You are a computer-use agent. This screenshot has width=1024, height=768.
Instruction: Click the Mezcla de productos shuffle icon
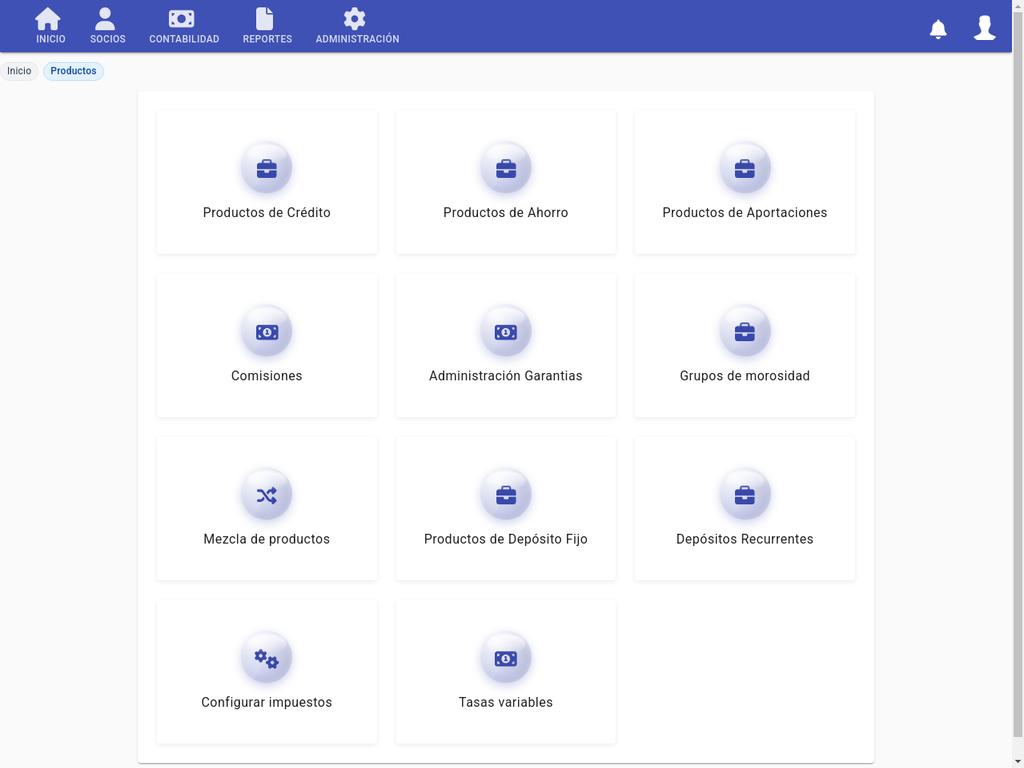point(266,495)
